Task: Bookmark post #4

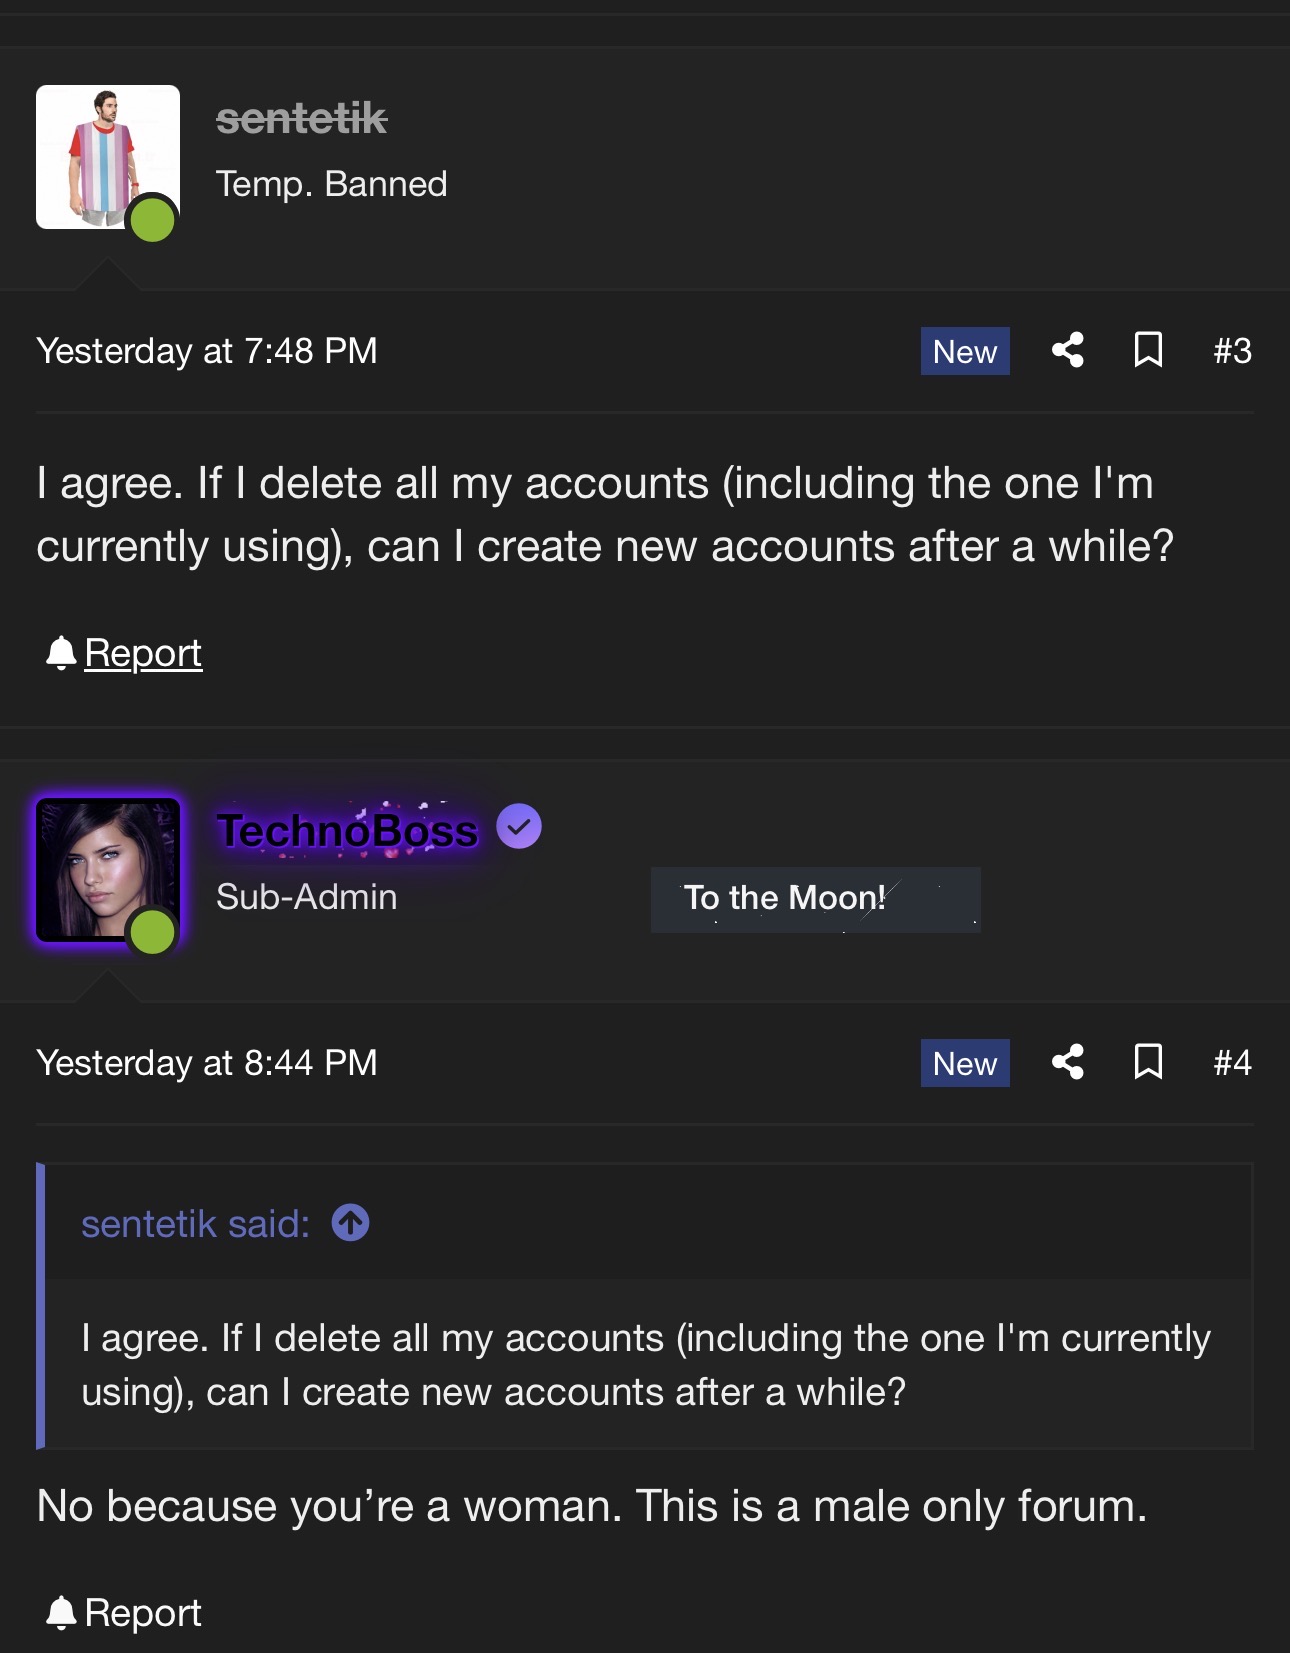Action: 1148,1062
